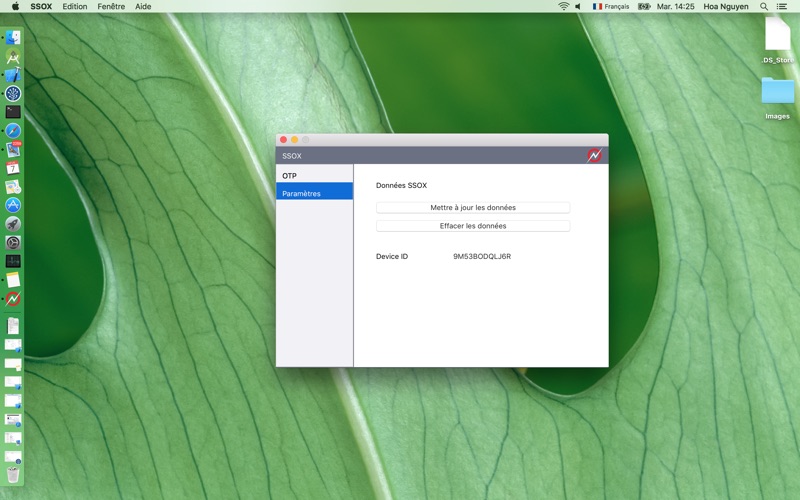Click the clock showing Mar. 14:25
Image resolution: width=800 pixels, height=500 pixels.
676,6
